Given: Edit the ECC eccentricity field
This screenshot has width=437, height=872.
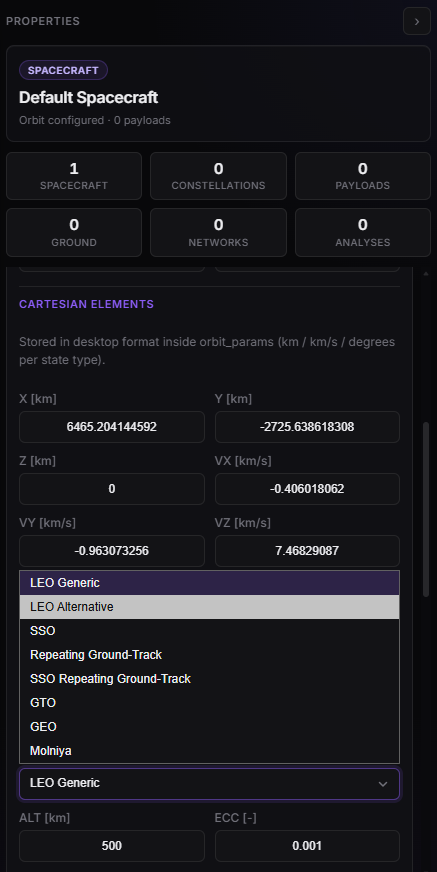Looking at the screenshot, I should tap(307, 846).
